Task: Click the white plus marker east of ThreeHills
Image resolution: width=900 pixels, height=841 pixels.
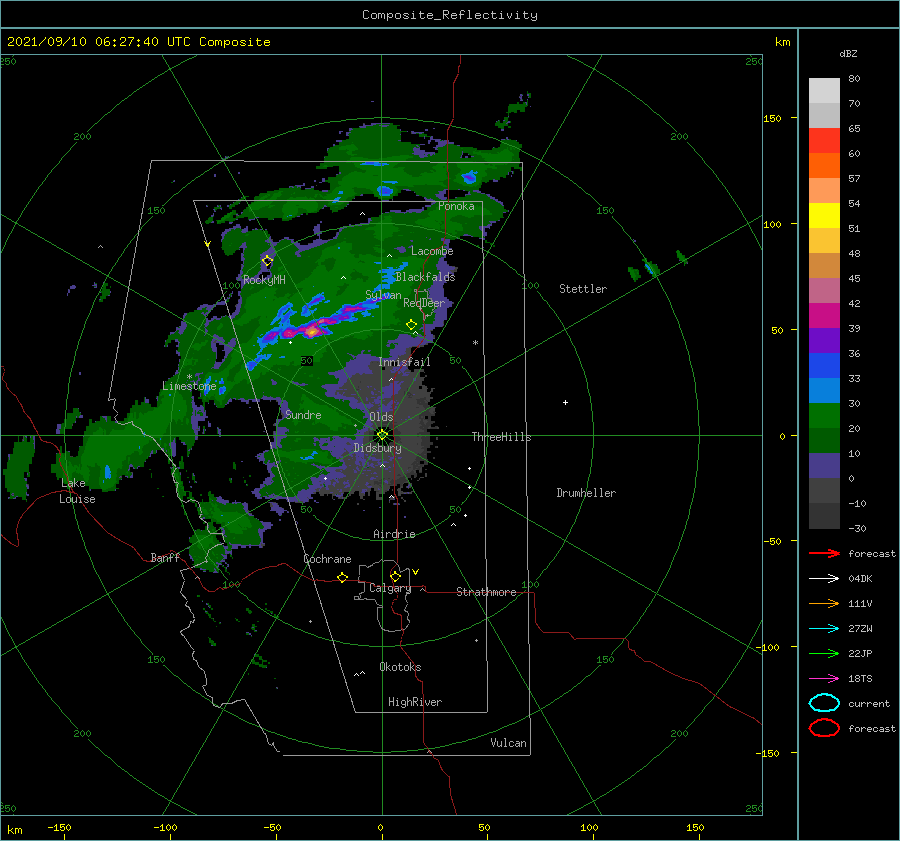Action: point(565,402)
